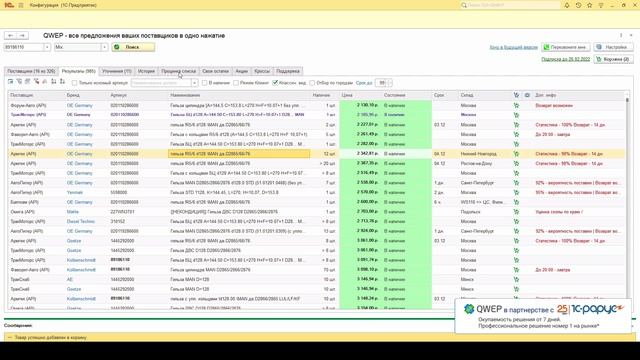Click the sort ascending icon in results toolbar
Screen dimensions: 640x360
[x=53, y=82]
